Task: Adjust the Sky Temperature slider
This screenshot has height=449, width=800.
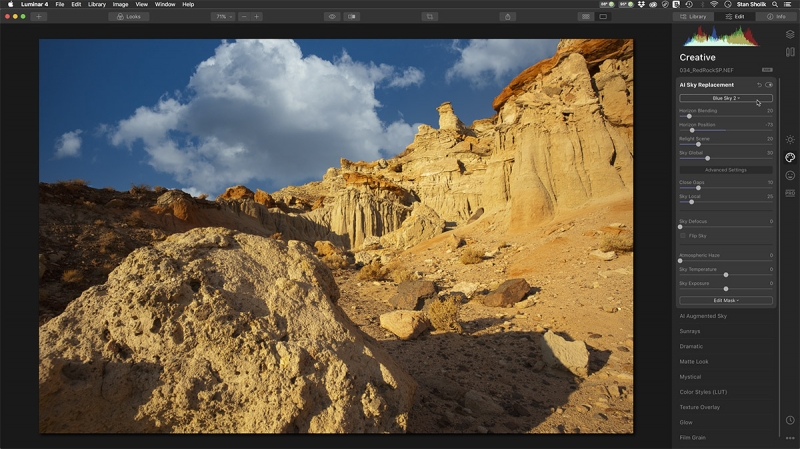Action: 726,275
